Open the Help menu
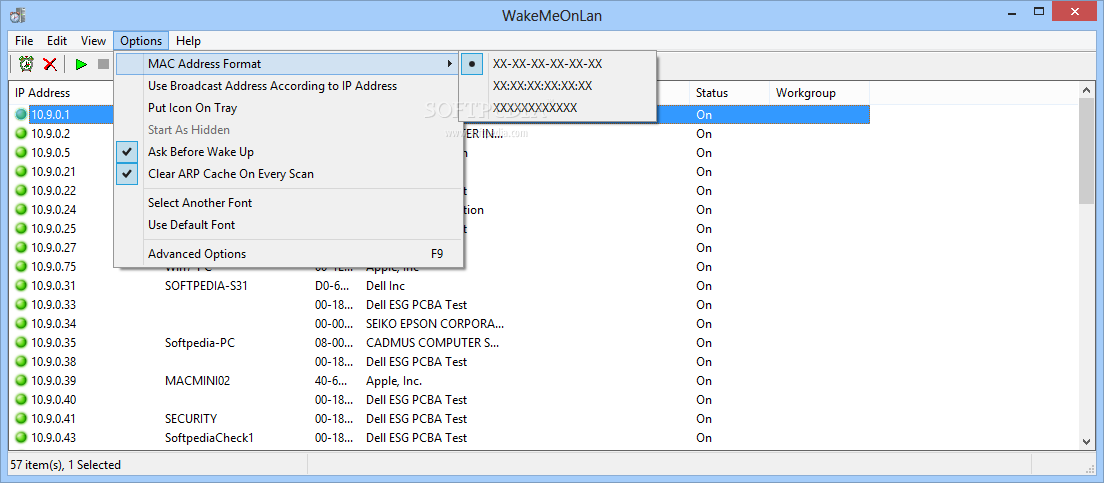 [189, 41]
